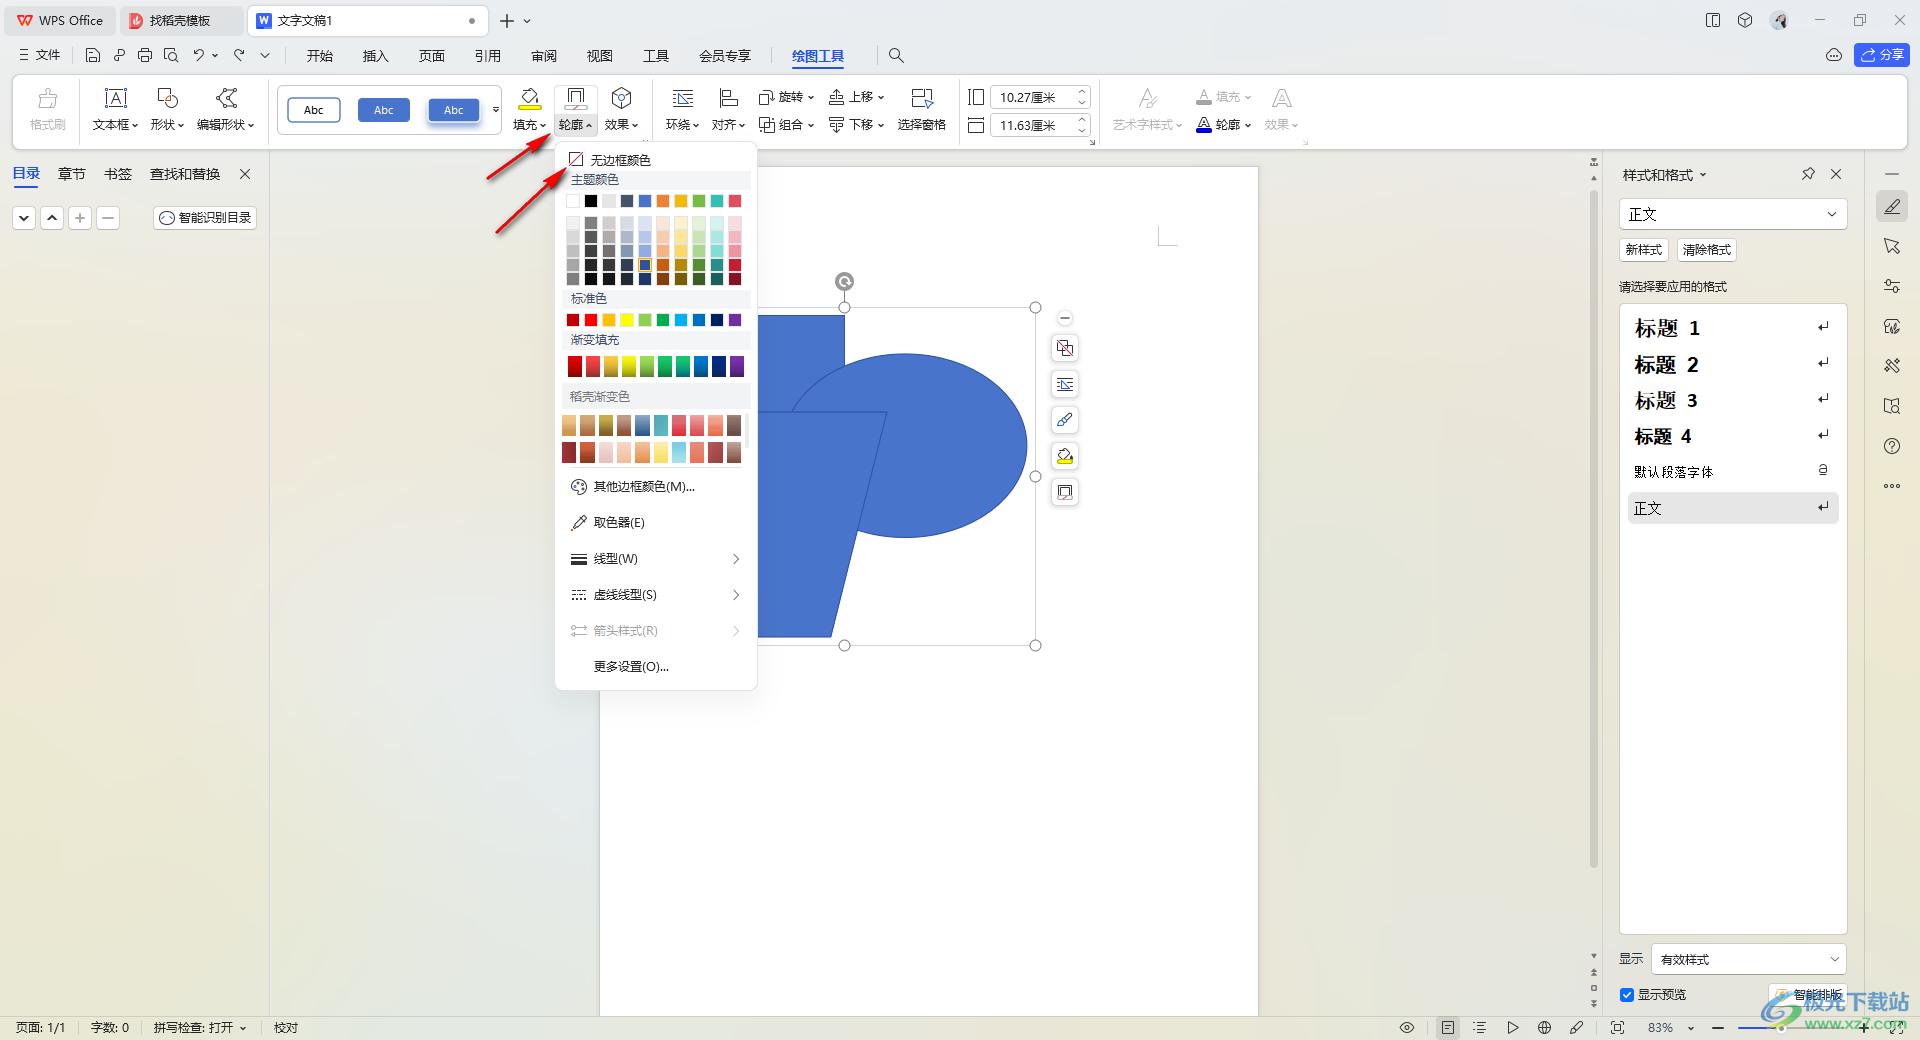The width and height of the screenshot is (1920, 1040).
Task: Expand the Line Style (线型) submenu
Action: tap(655, 559)
